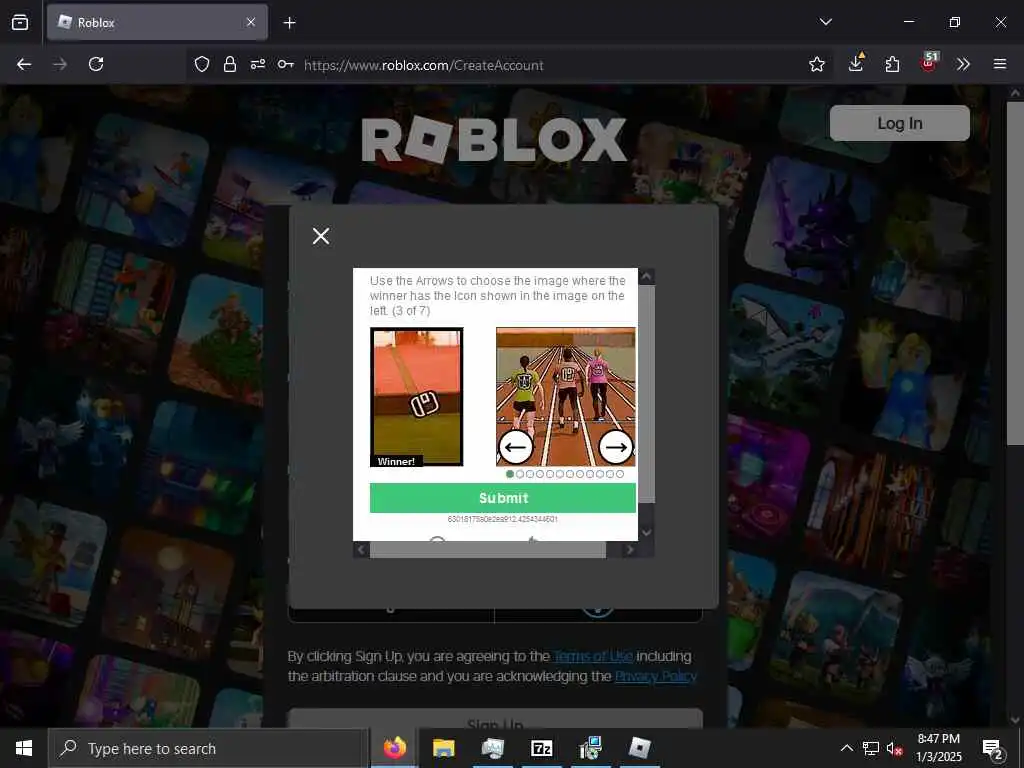Open network status in system tray
The width and height of the screenshot is (1024, 768).
coord(870,748)
